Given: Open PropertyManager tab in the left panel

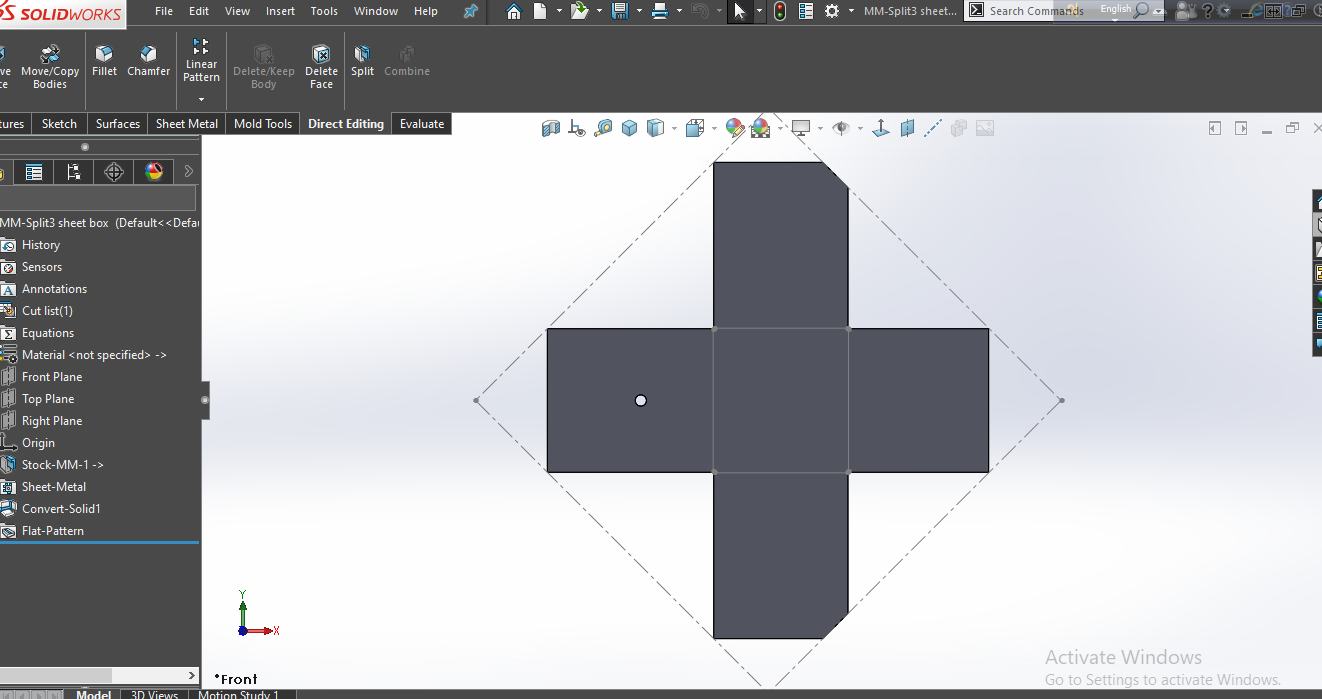Looking at the screenshot, I should (34, 172).
